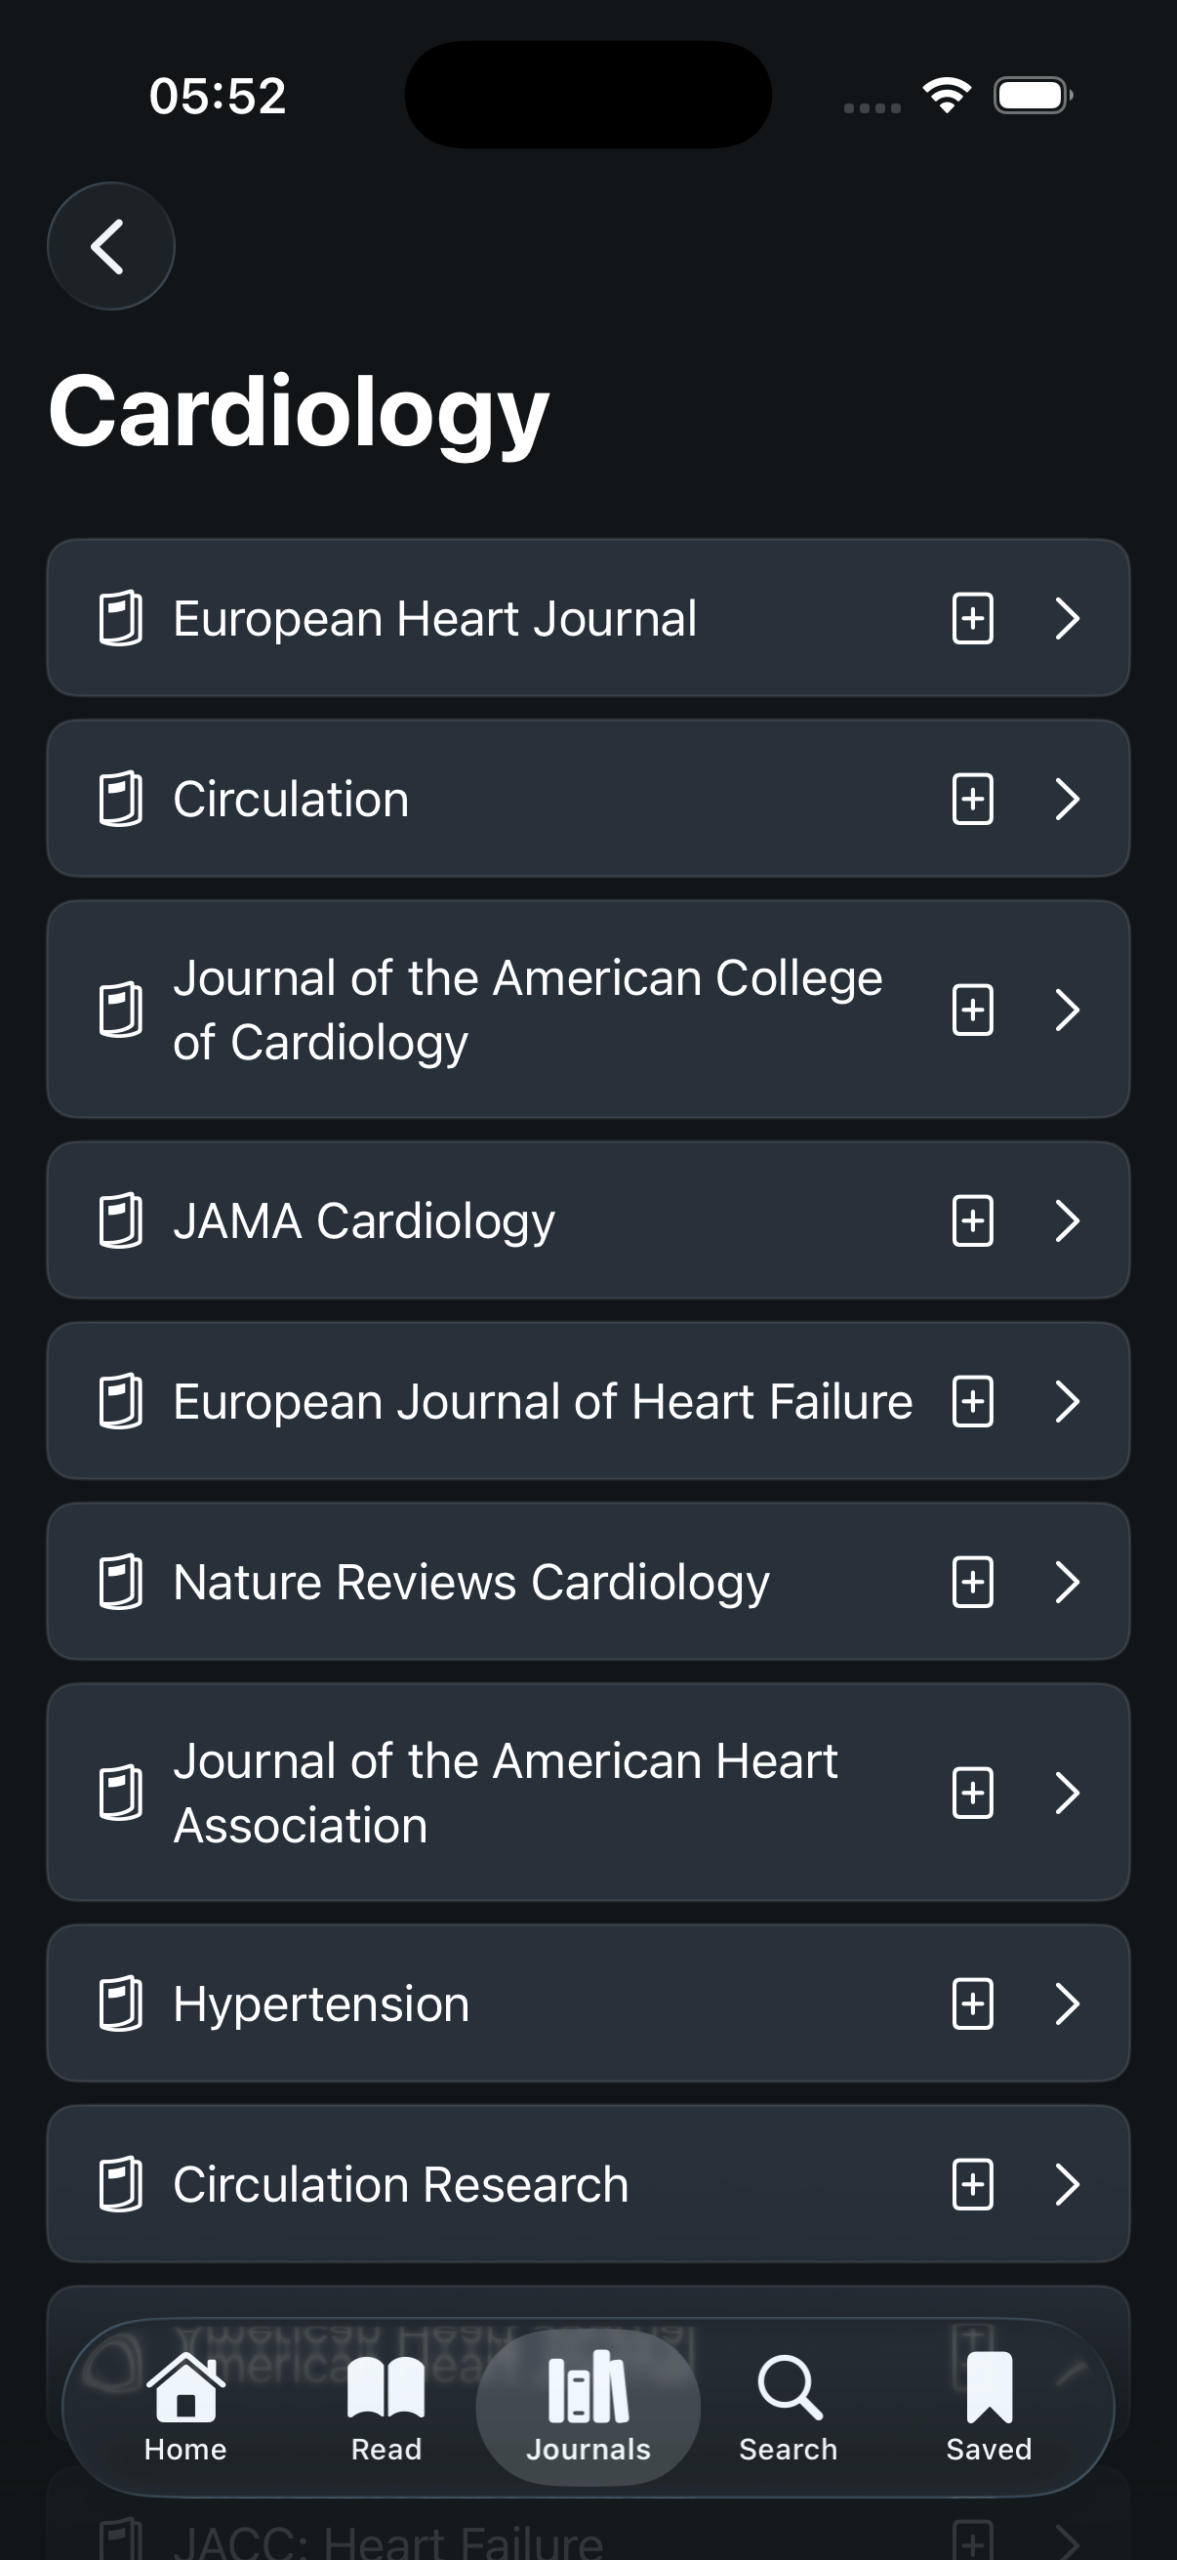Switch to the Read tab
Image resolution: width=1177 pixels, height=2560 pixels.
(x=386, y=2407)
